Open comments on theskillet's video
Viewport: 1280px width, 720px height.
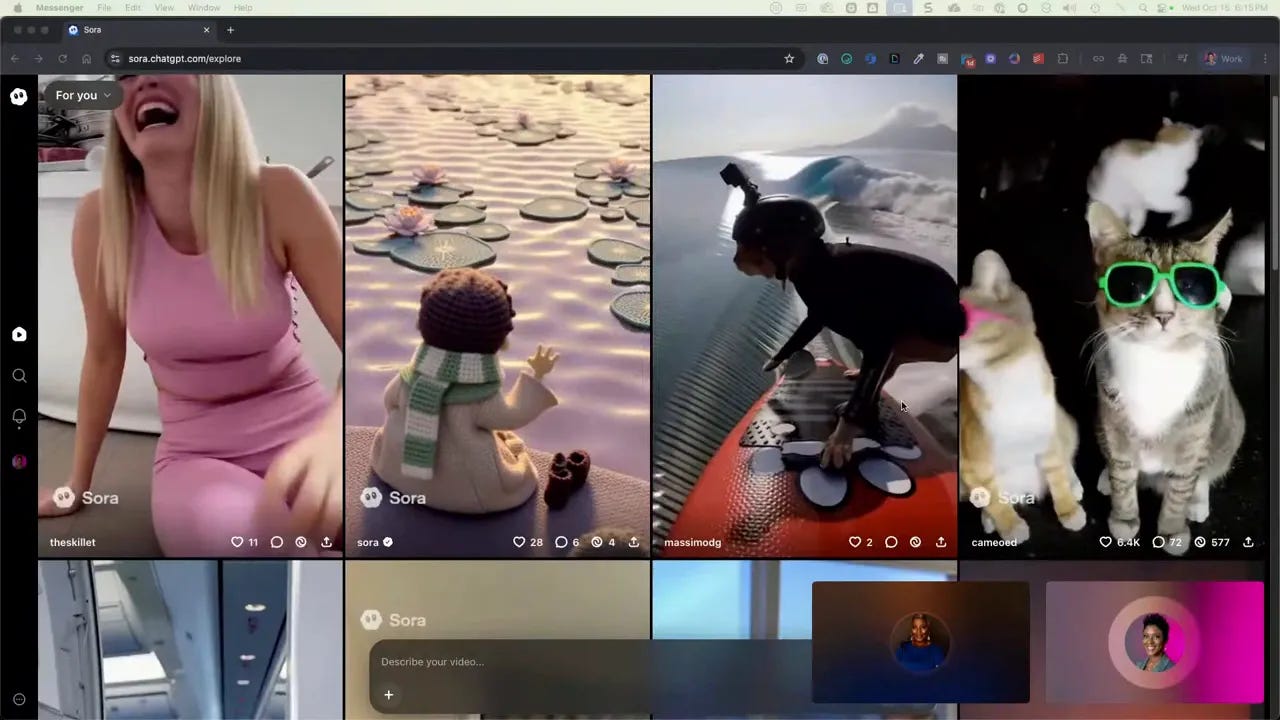[277, 542]
